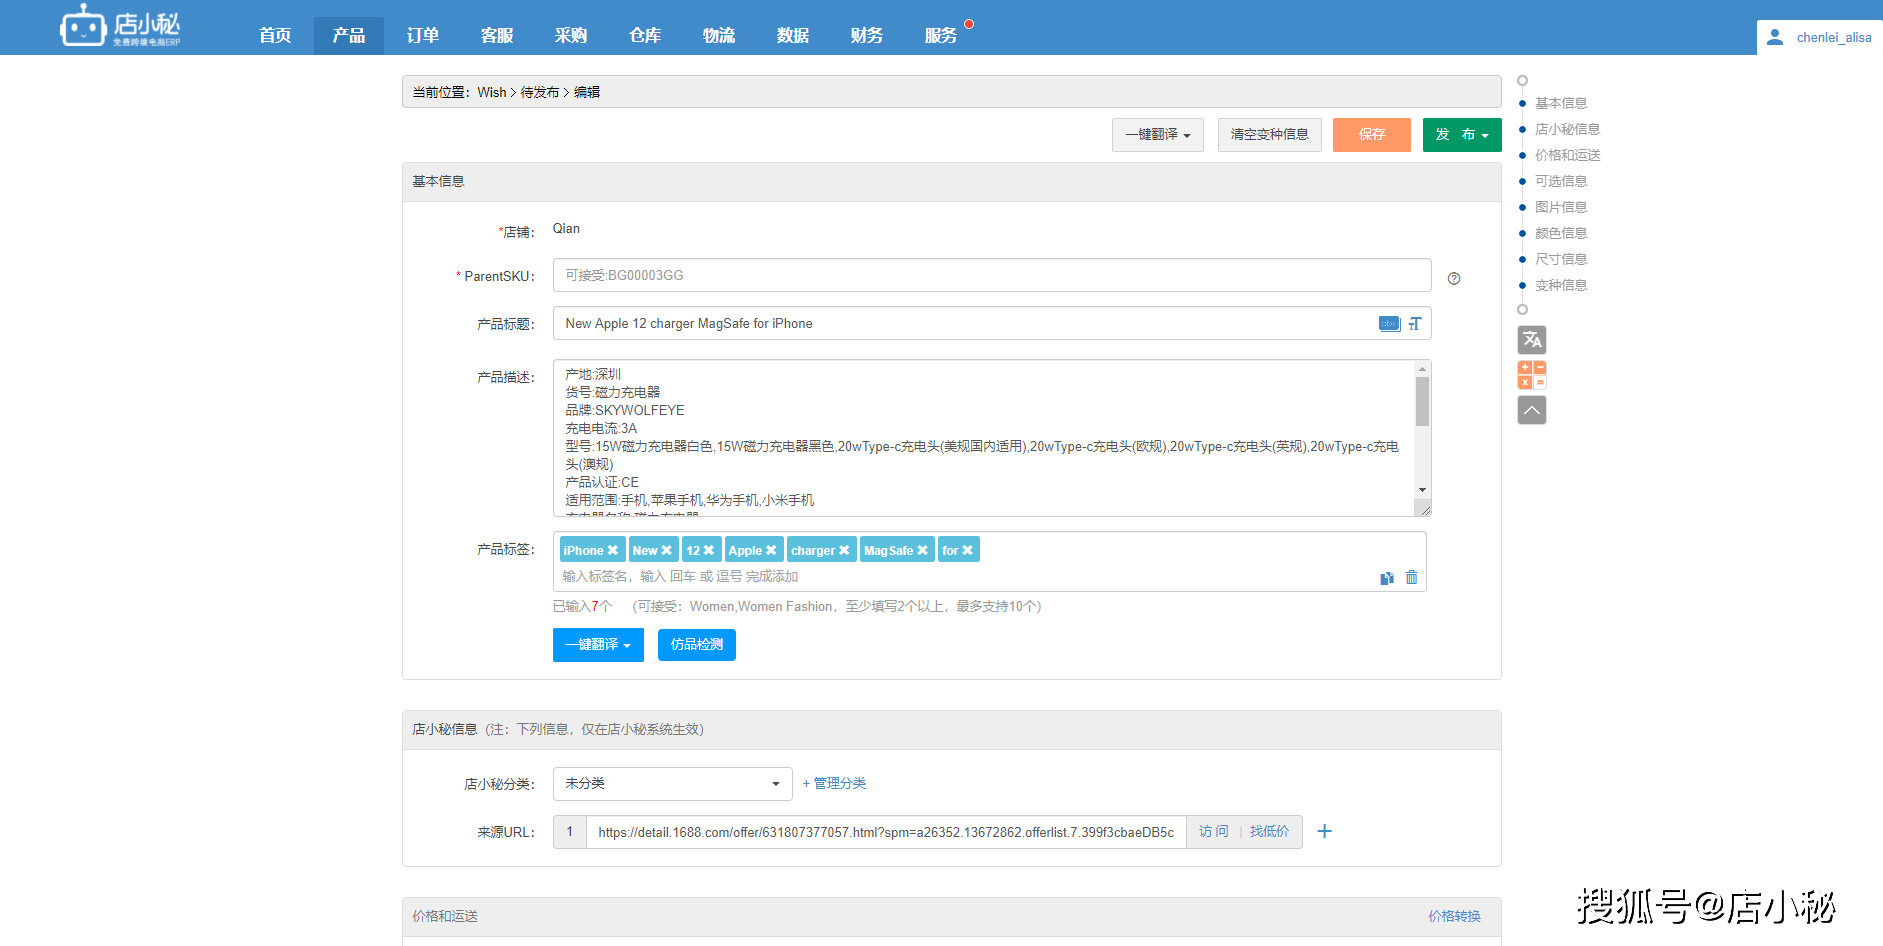Click the 仿品检测 button
This screenshot has width=1883, height=946.
696,645
